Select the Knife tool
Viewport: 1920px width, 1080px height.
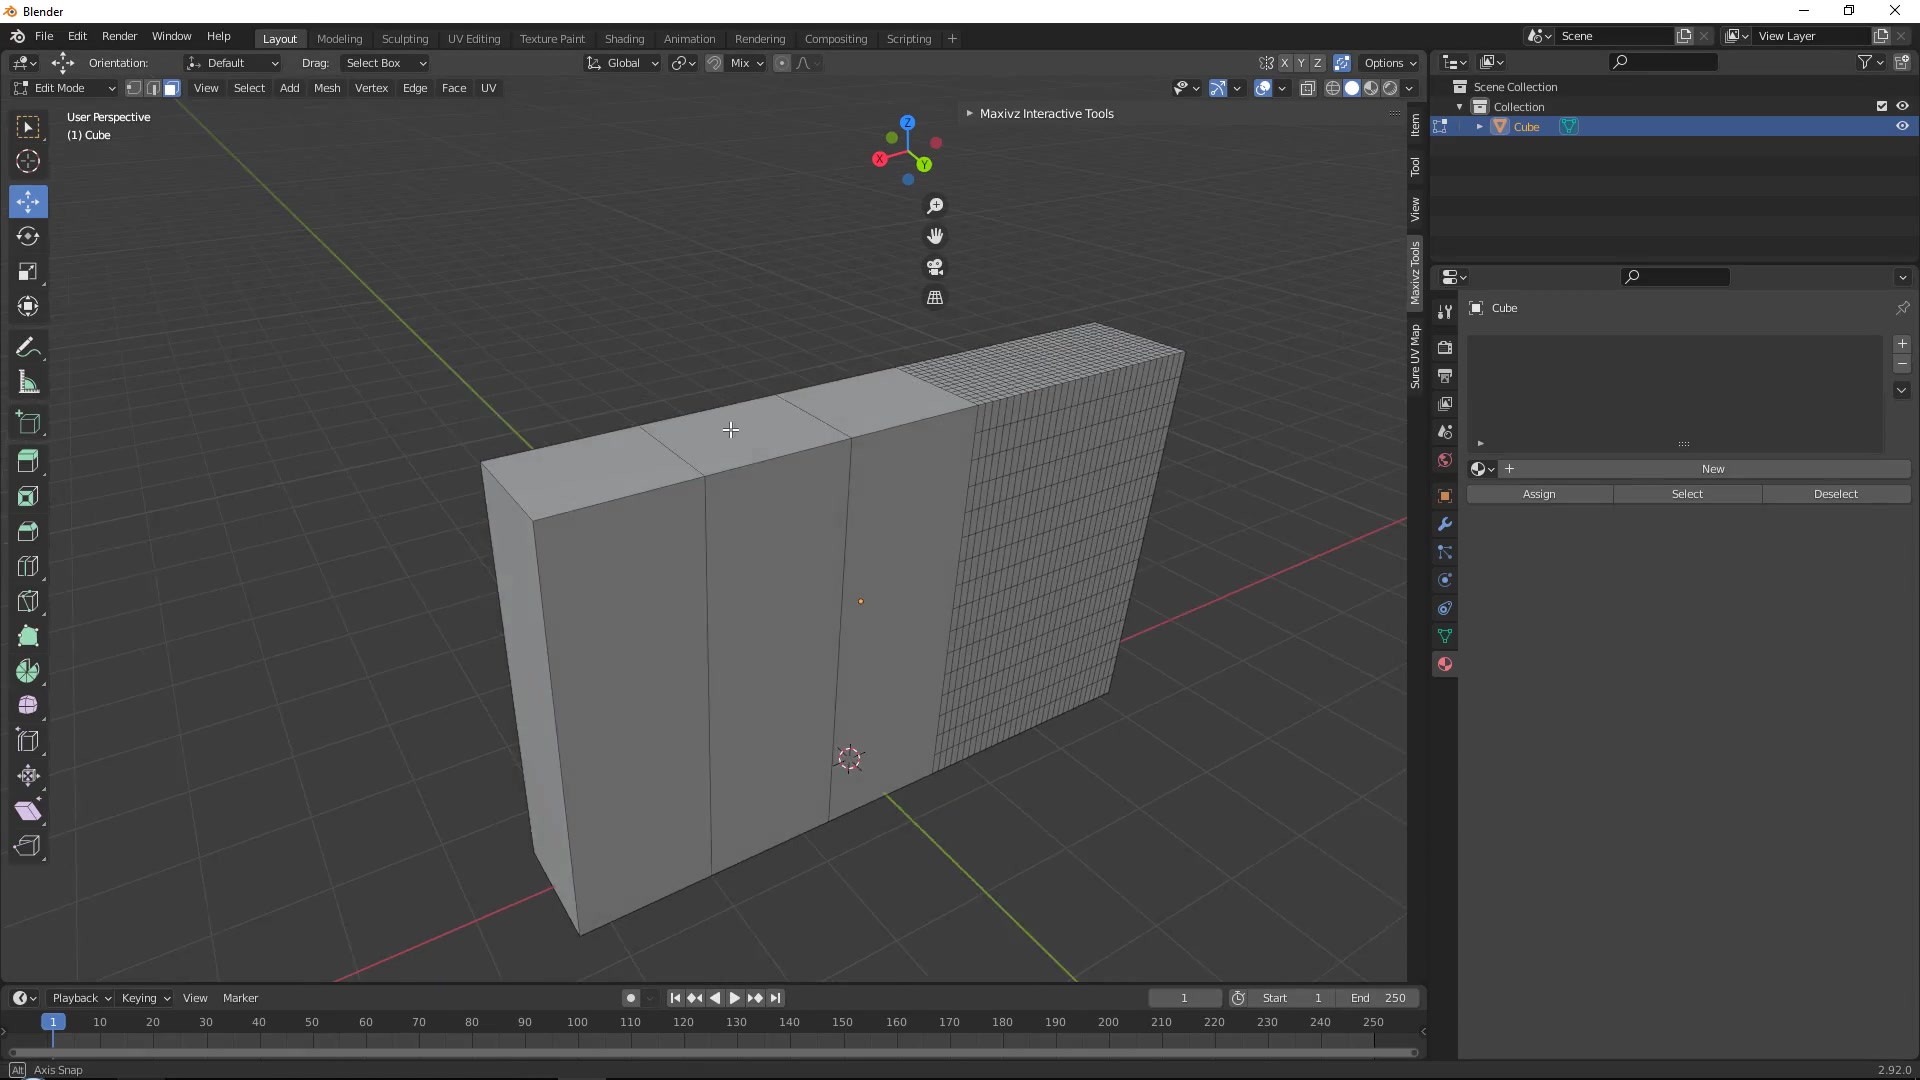(x=28, y=601)
